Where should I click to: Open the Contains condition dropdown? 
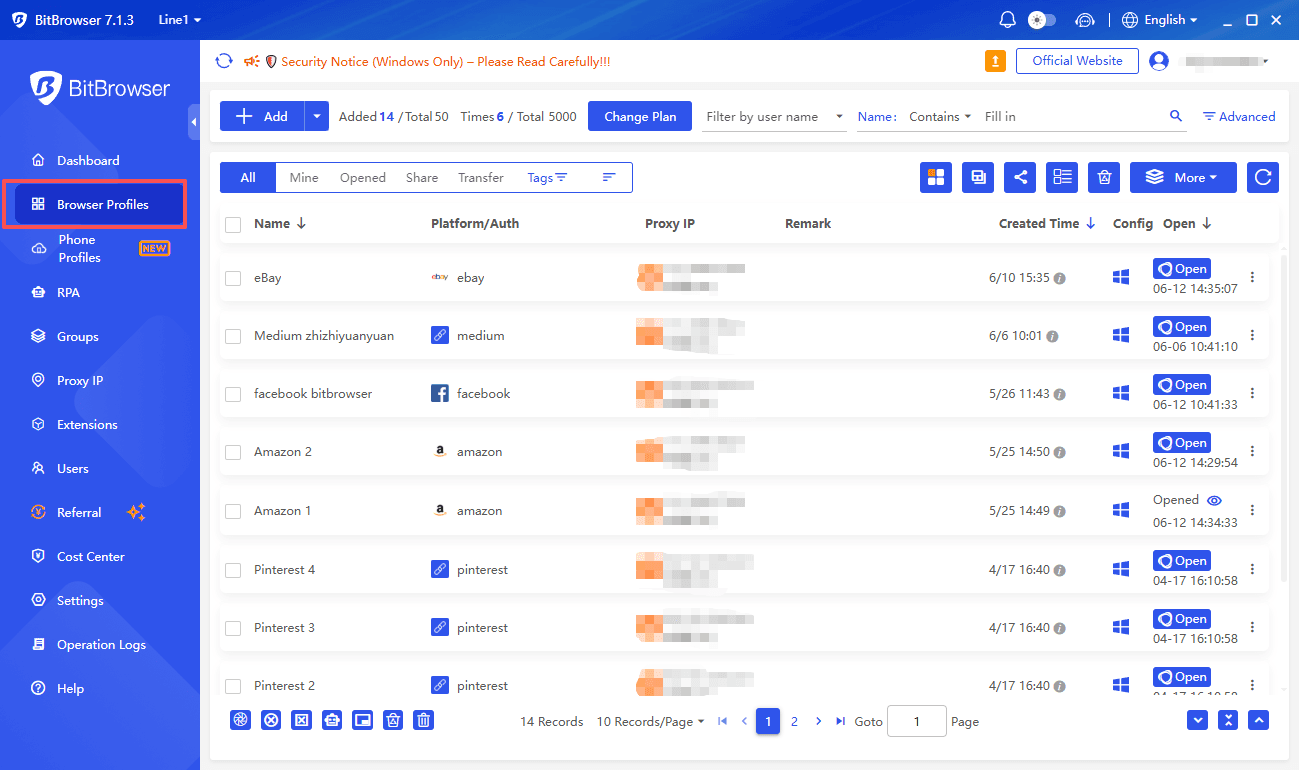coord(939,116)
